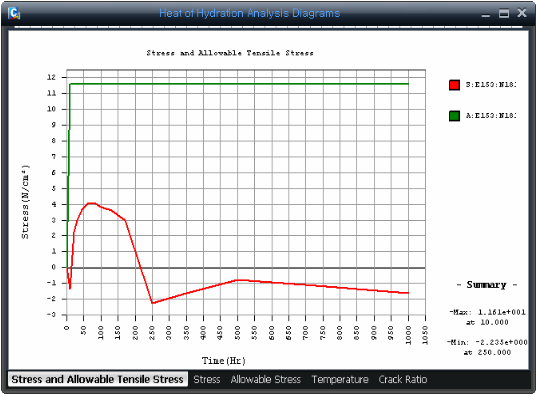Click the red curve minimum at 250 hours
Viewport: 537px width, 395px height.
point(153,303)
